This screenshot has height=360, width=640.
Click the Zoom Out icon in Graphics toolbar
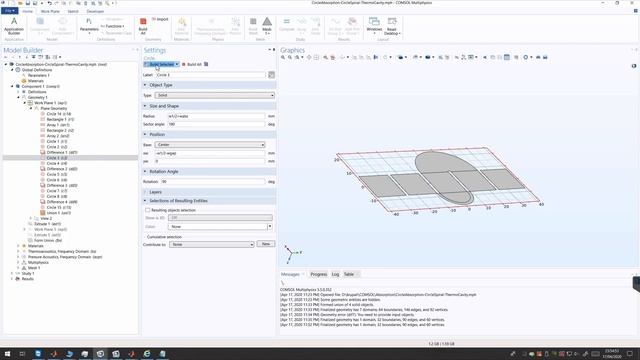click(290, 57)
